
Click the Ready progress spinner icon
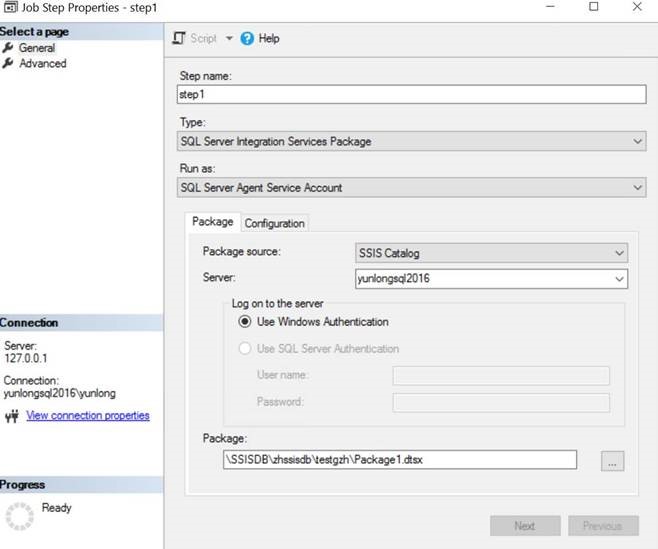(20, 515)
